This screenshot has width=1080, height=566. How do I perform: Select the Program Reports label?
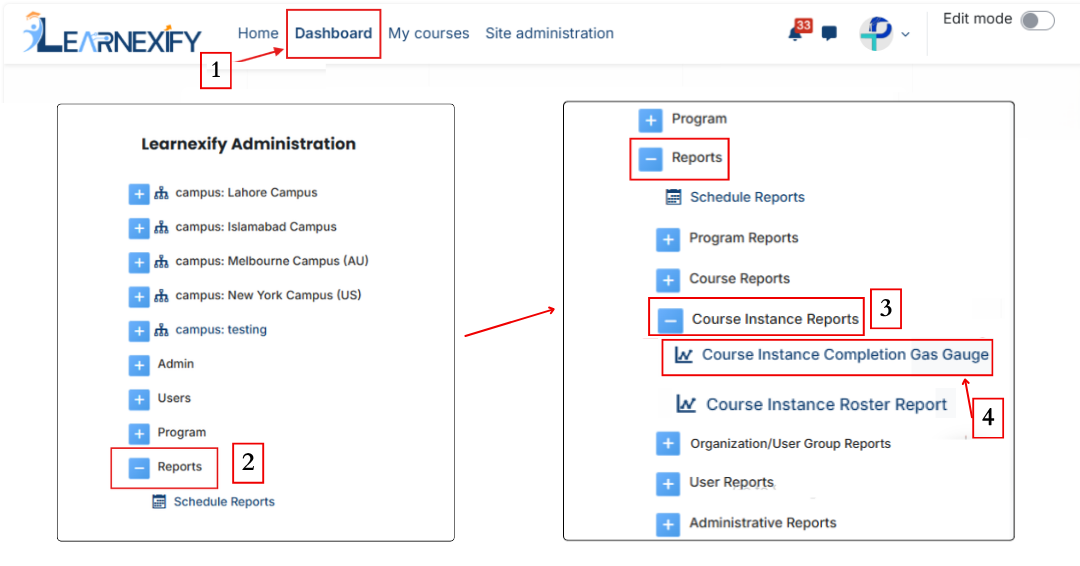click(x=744, y=238)
